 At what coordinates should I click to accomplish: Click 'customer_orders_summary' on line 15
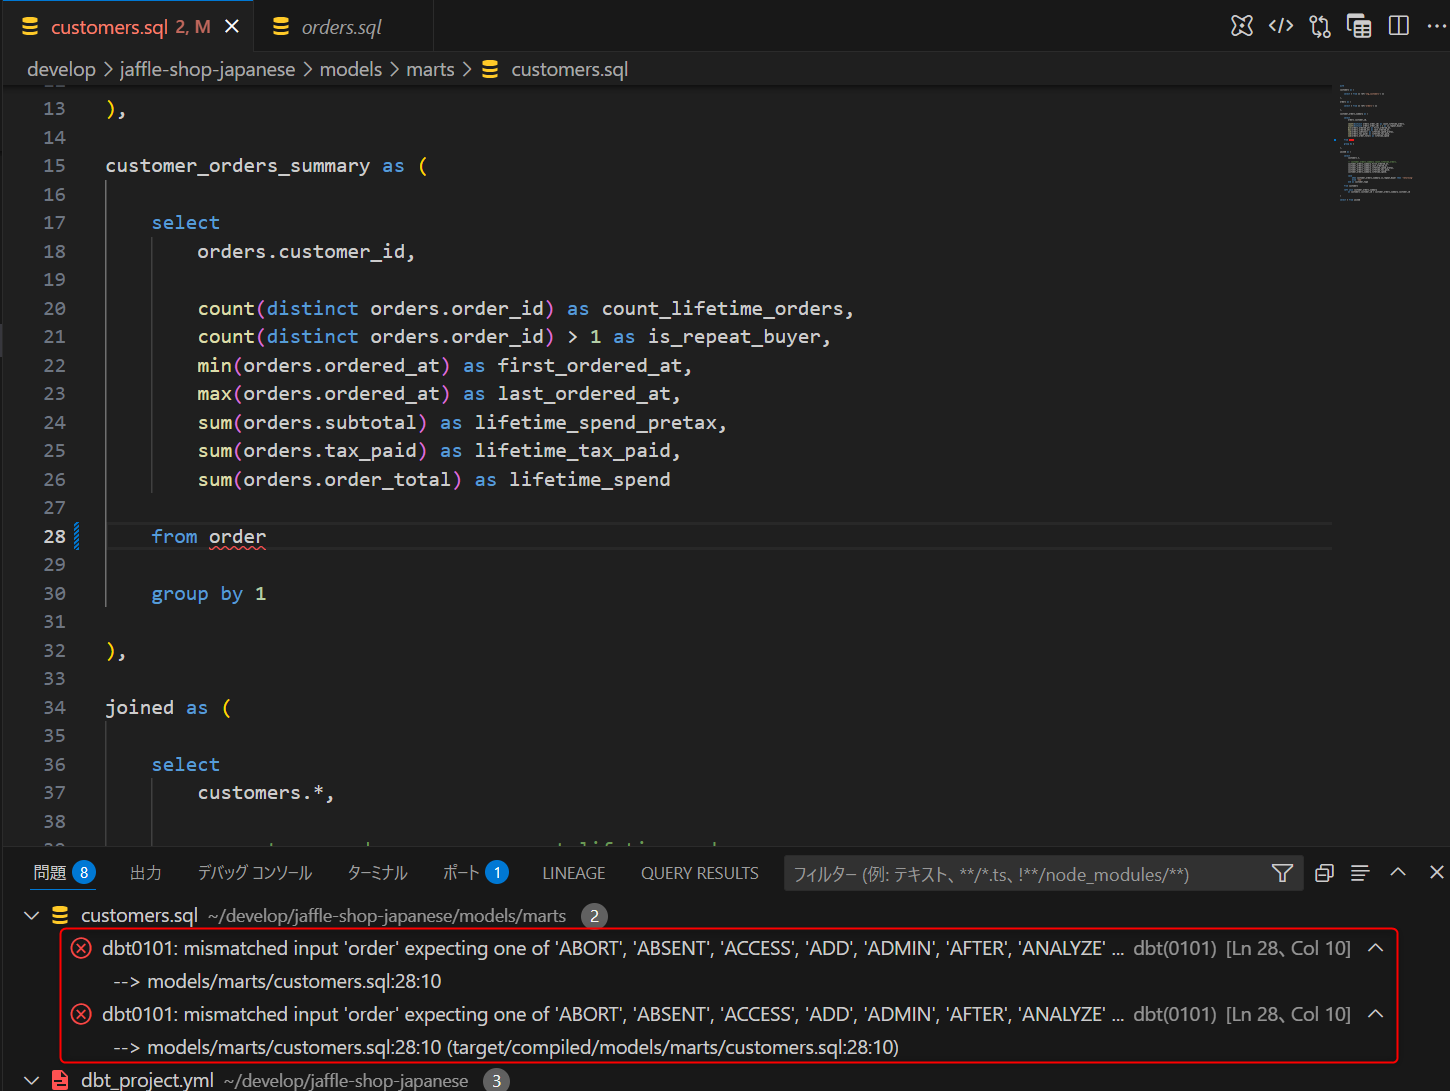pos(238,166)
